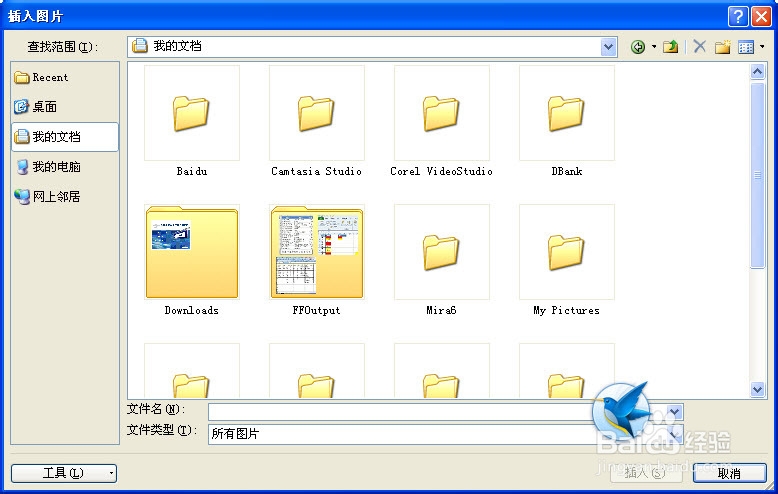This screenshot has width=778, height=494.
Task: Open the Back button history dropdown arrow
Action: 654,47
